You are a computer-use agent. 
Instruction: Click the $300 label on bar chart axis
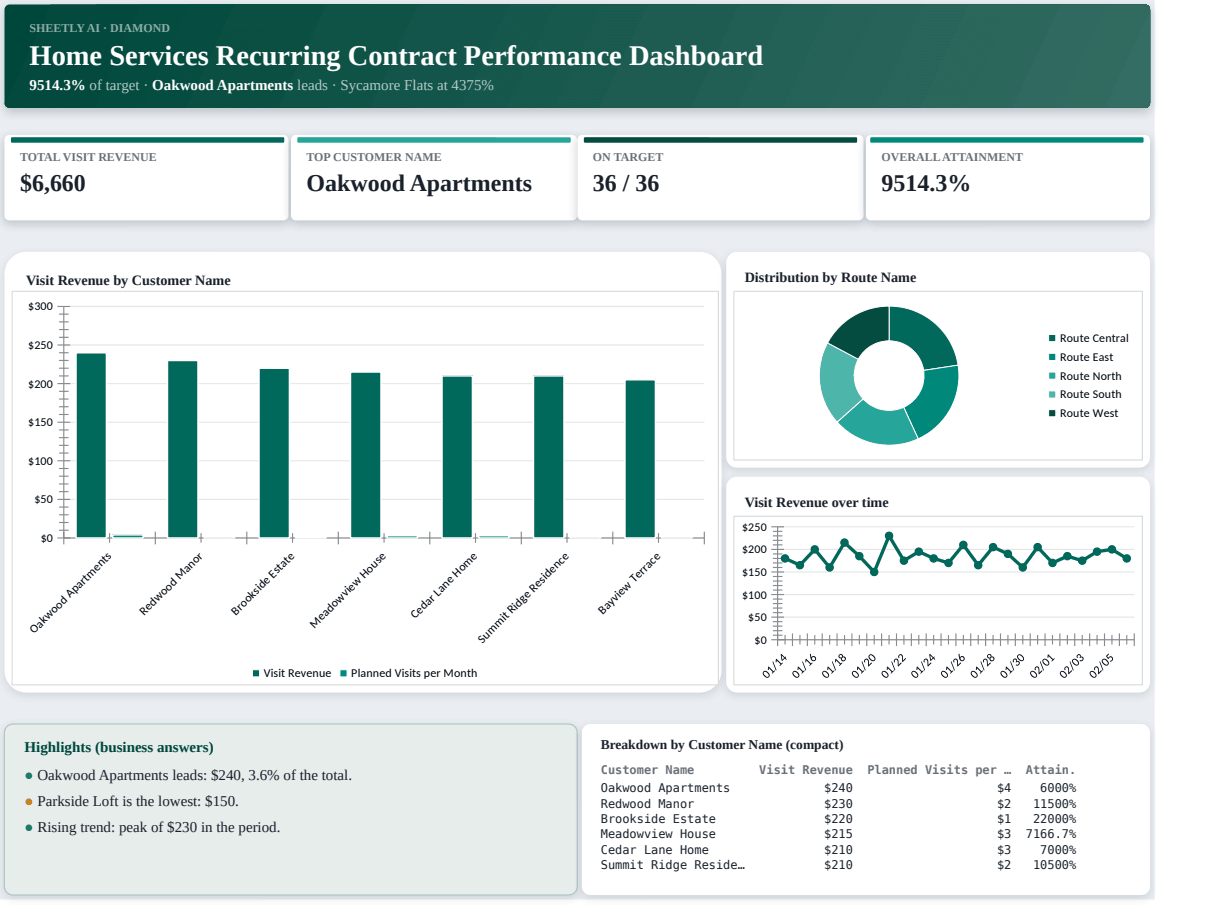coord(41,306)
